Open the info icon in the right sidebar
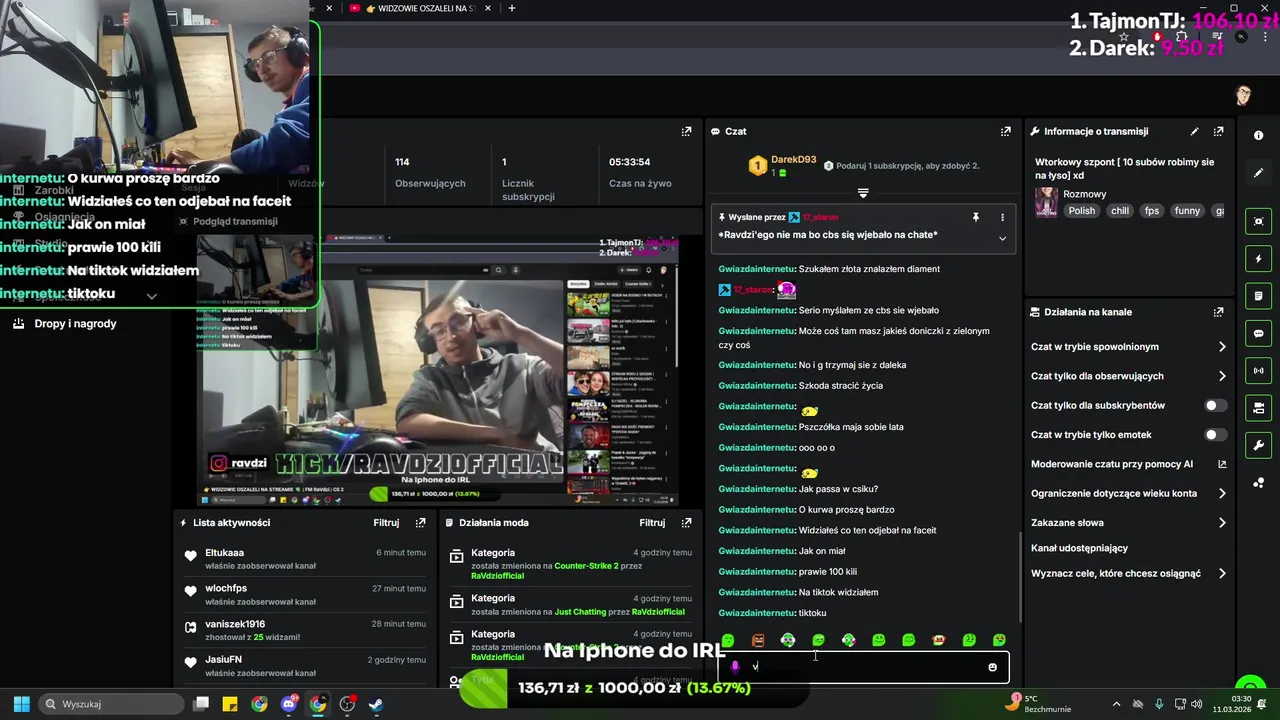1280x720 pixels. coord(1258,135)
